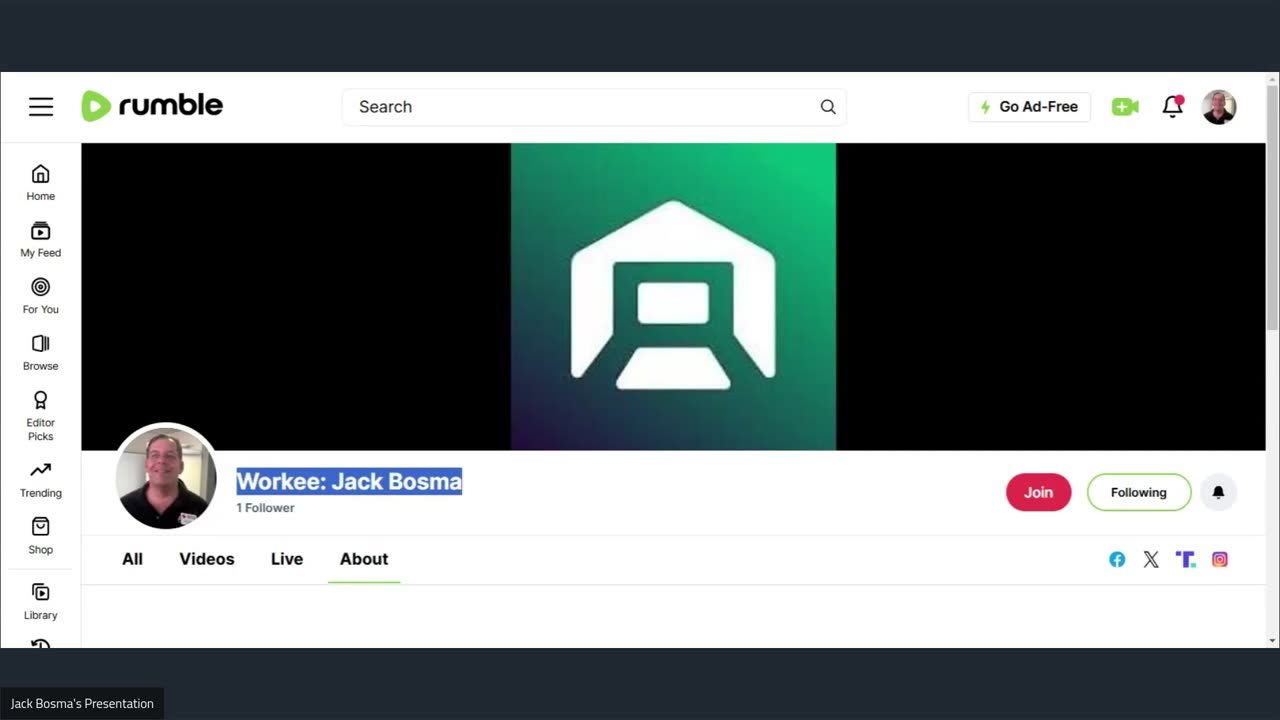This screenshot has width=1280, height=720.
Task: Click the red Join button
Action: pyautogui.click(x=1038, y=492)
